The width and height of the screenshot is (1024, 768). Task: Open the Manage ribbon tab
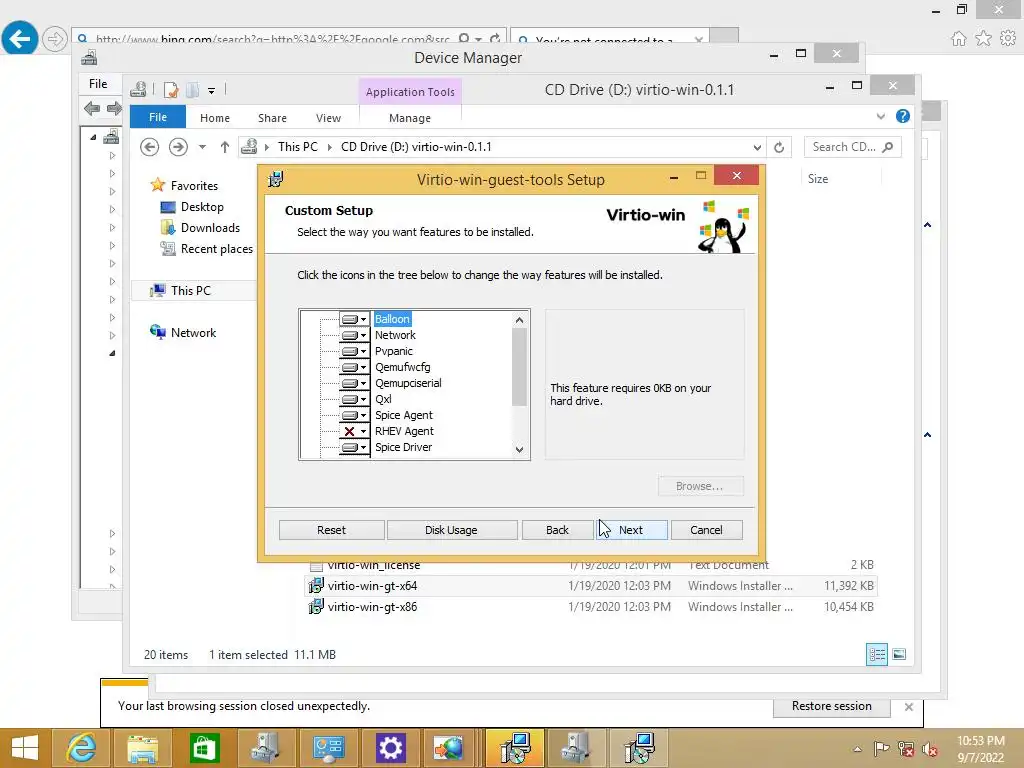point(409,118)
